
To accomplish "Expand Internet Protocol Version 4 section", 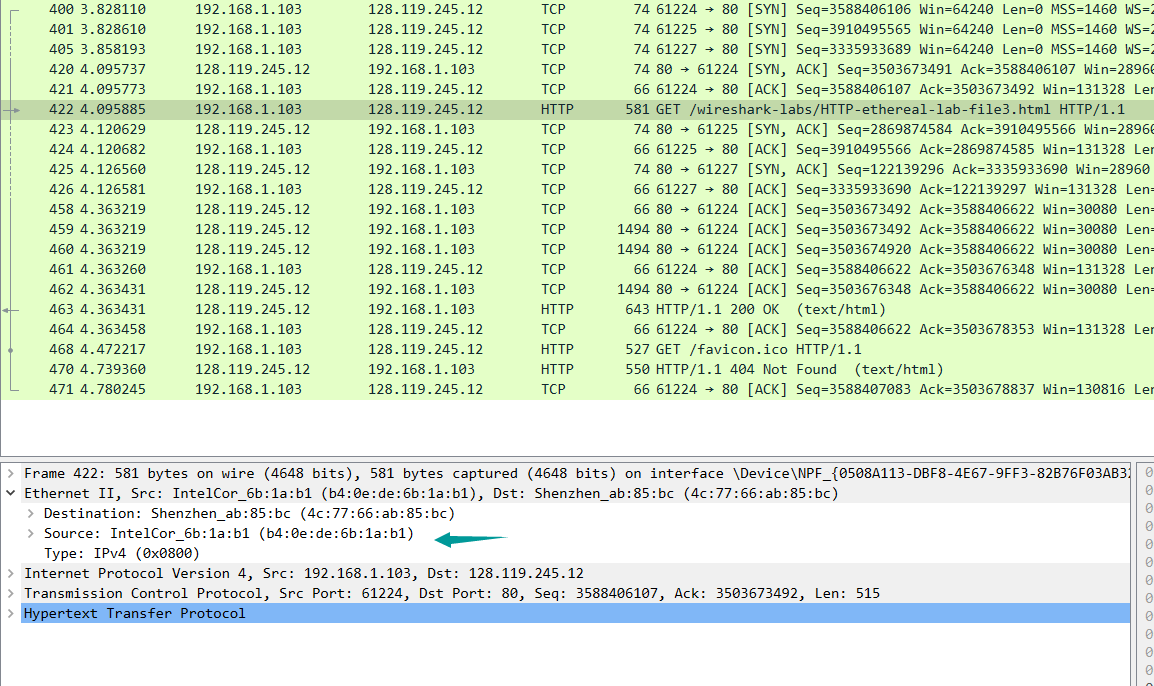I will (11, 573).
